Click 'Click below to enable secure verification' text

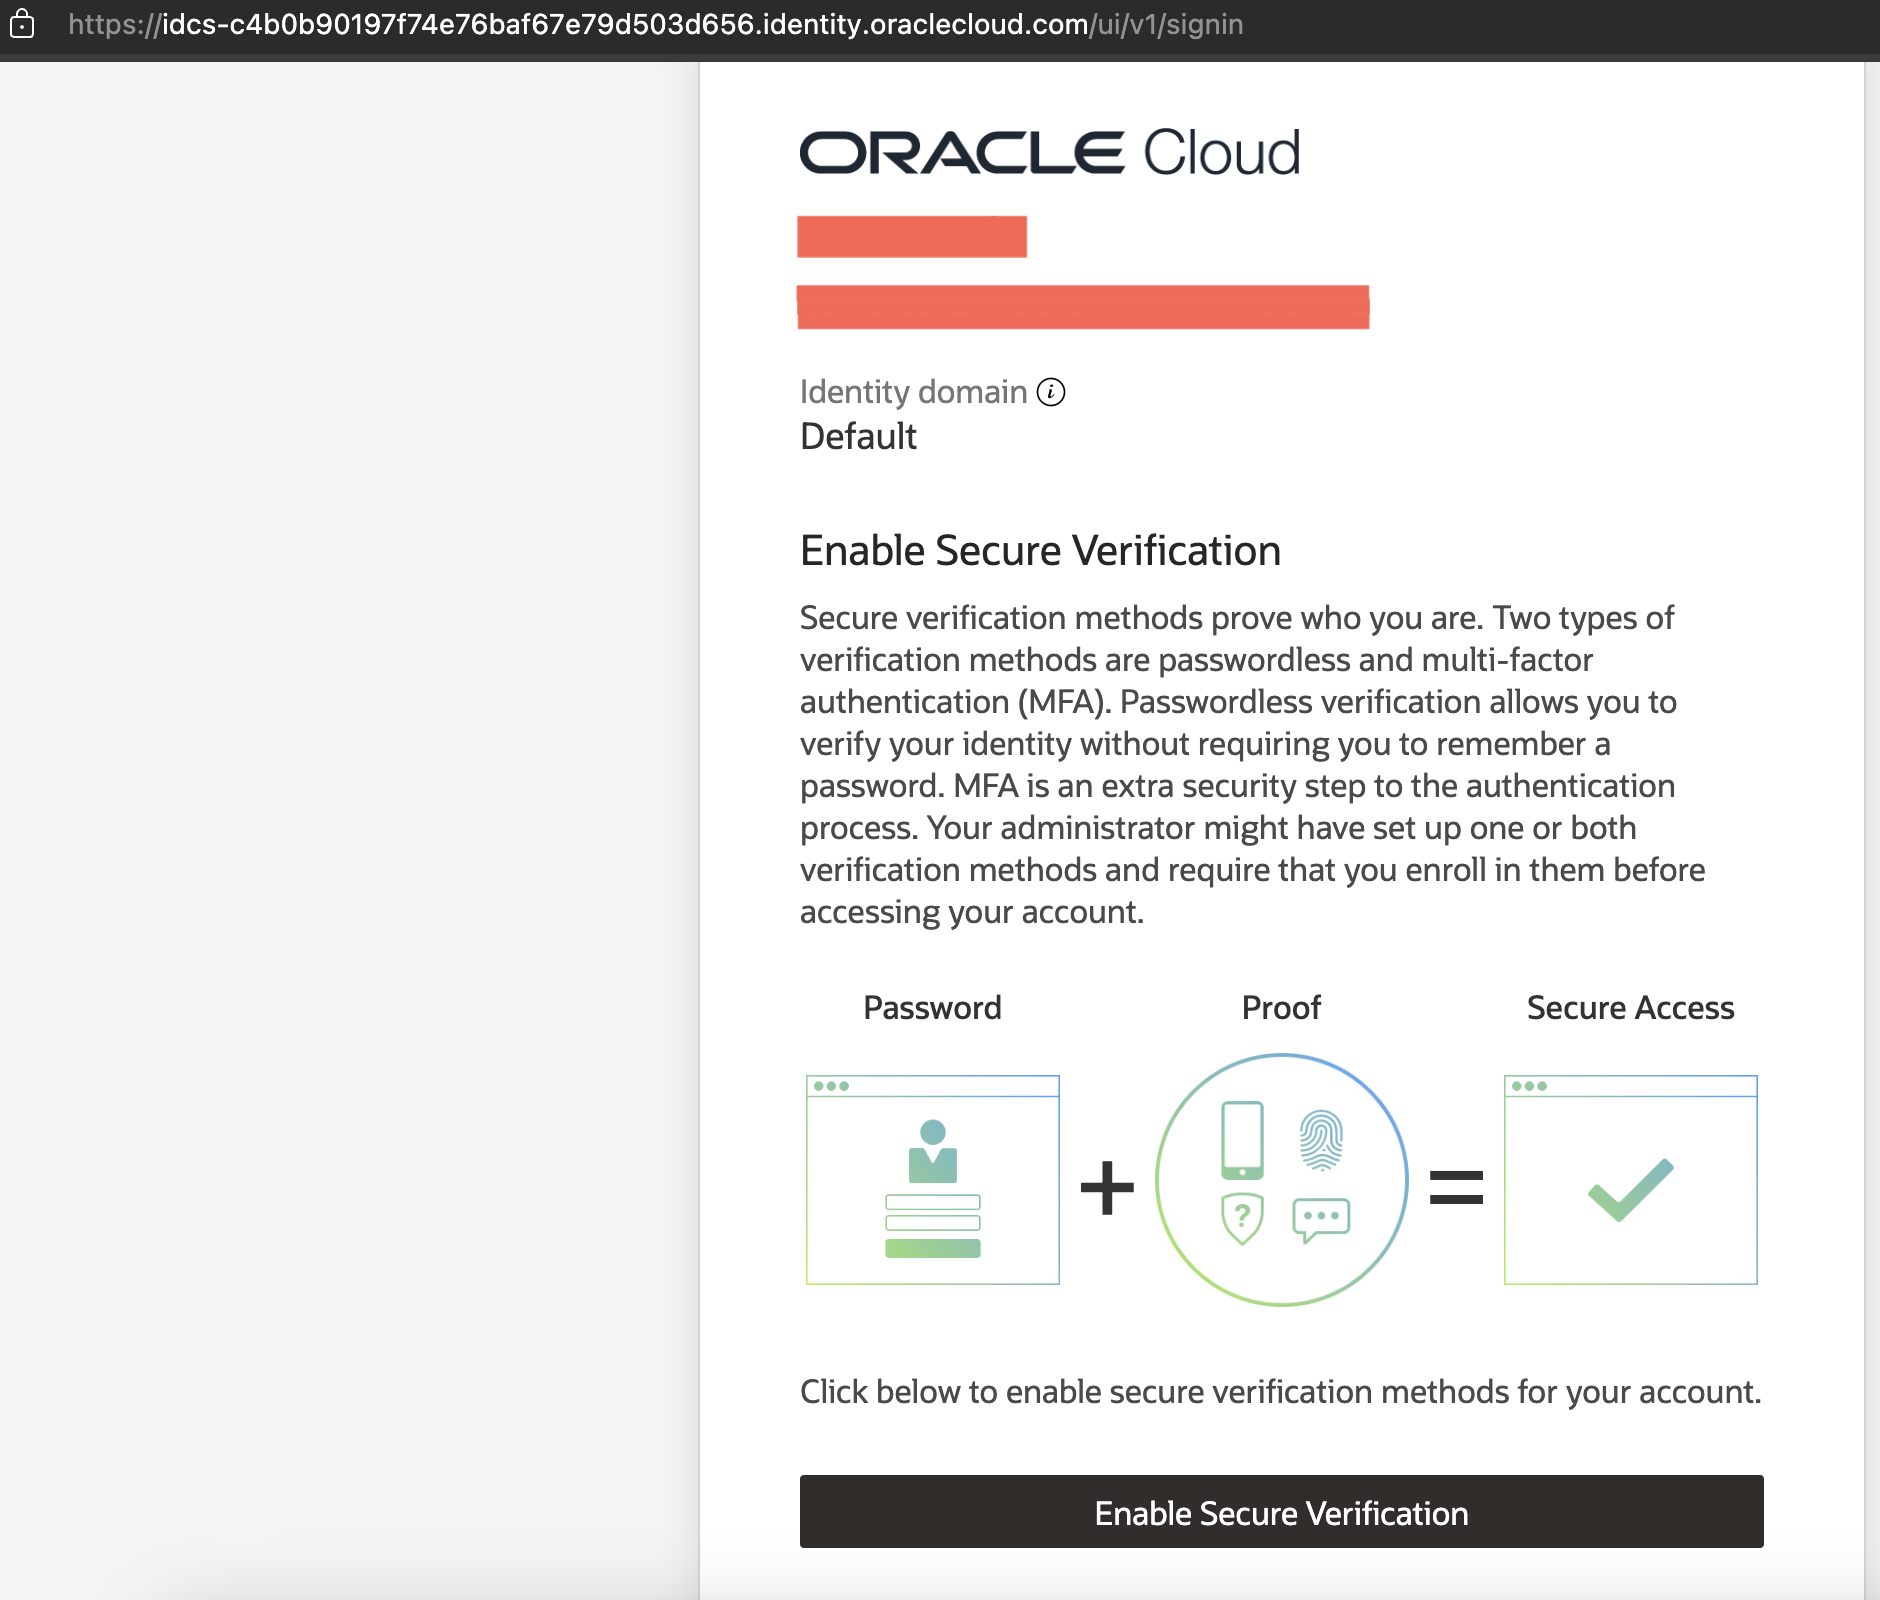(1280, 1392)
